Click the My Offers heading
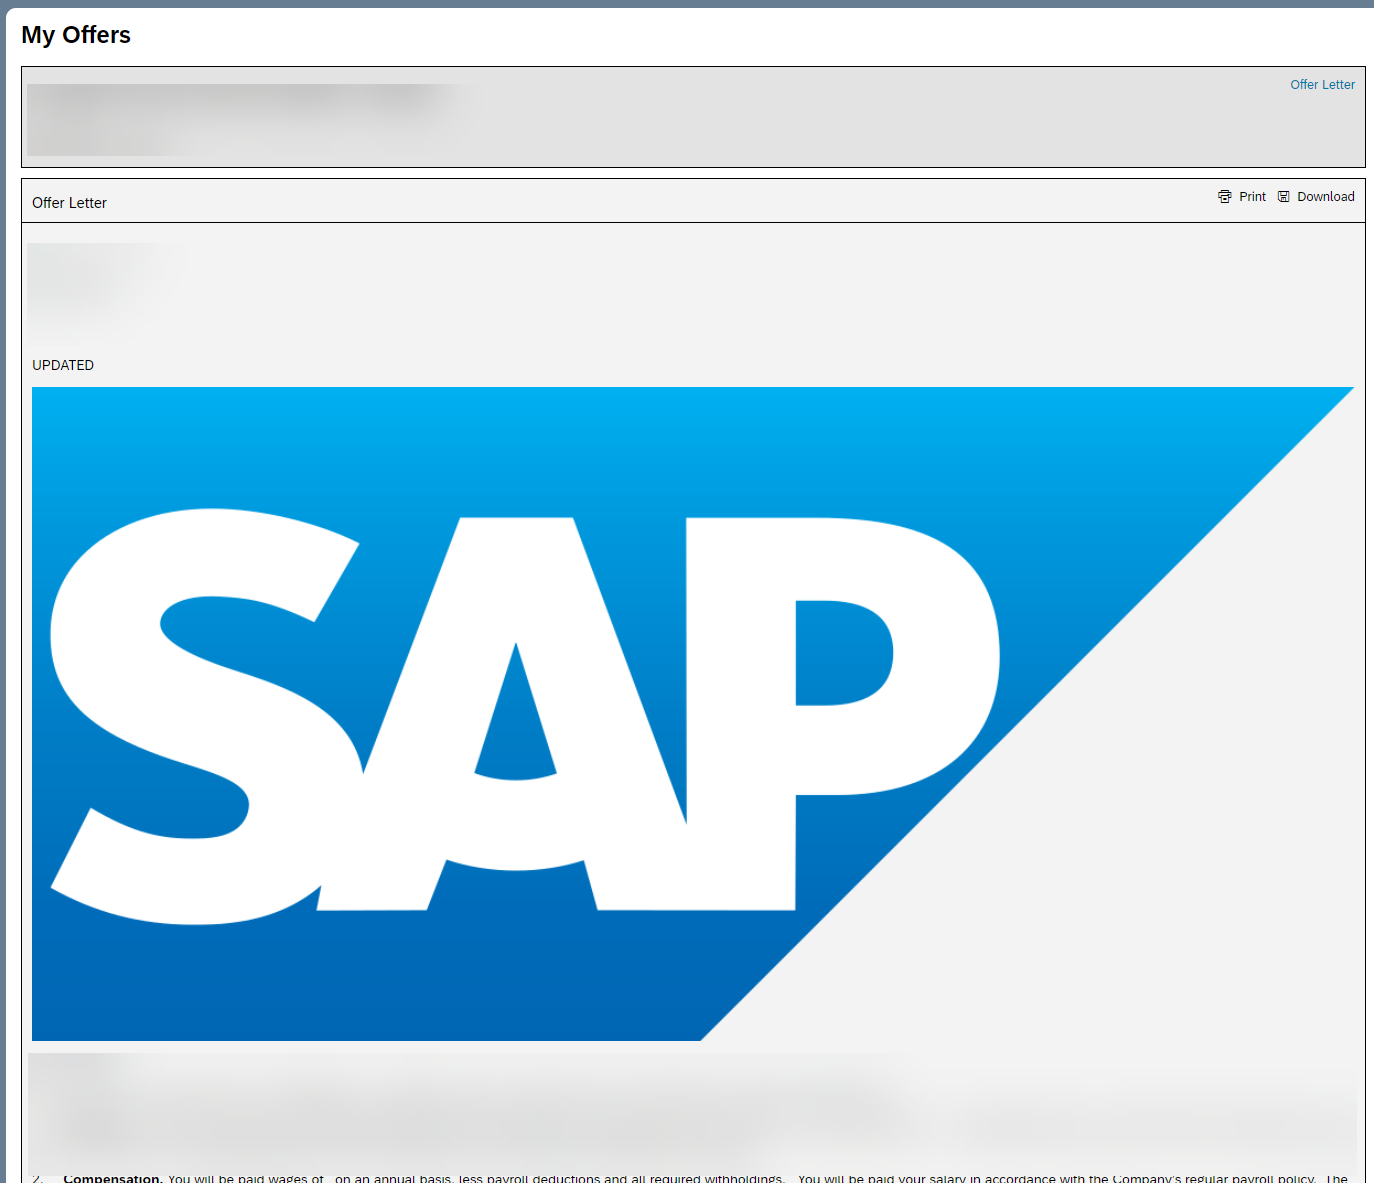The image size is (1374, 1183). point(76,35)
